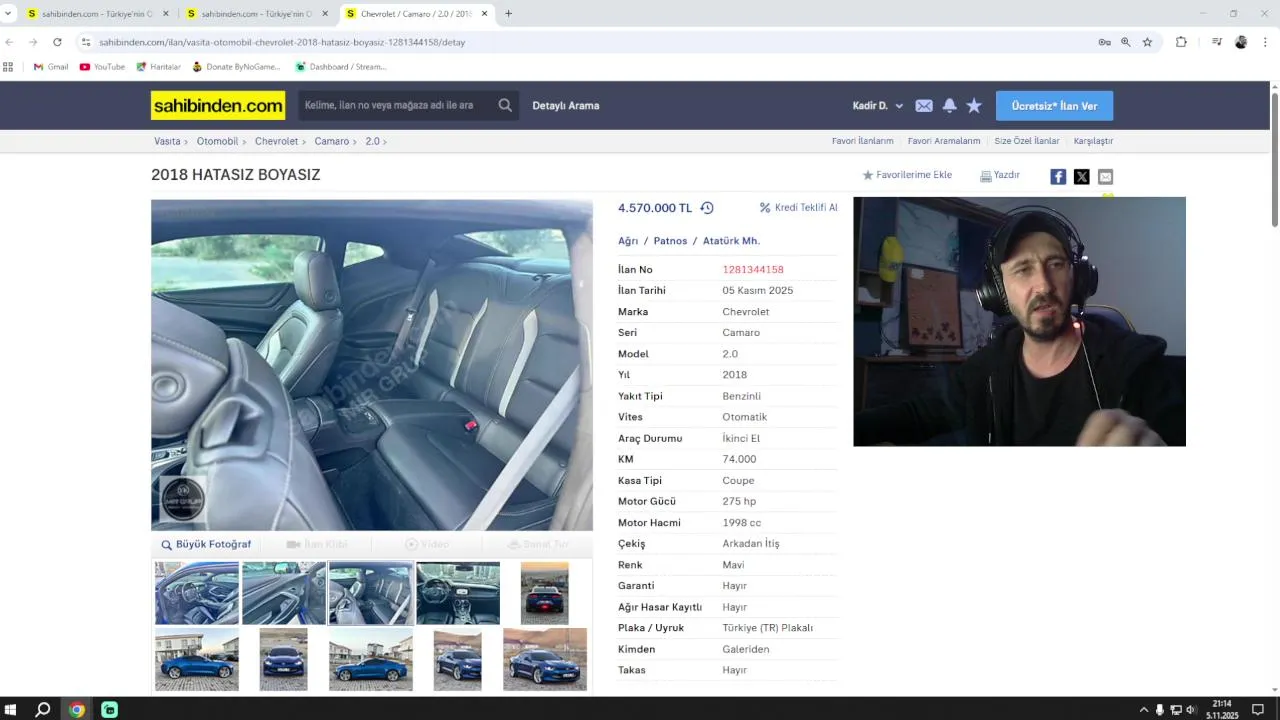The width and height of the screenshot is (1280, 720).
Task: Click the Ağrı location link
Action: click(x=628, y=241)
